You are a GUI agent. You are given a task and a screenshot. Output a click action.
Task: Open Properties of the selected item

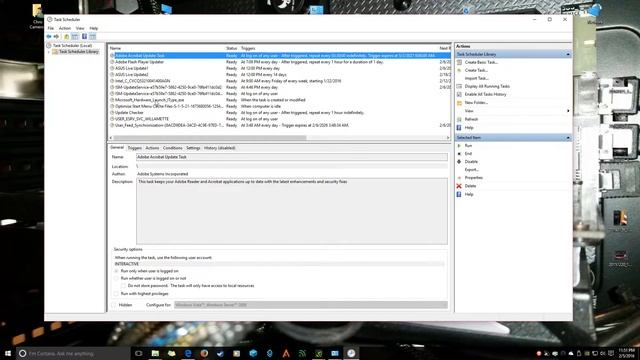click(473, 178)
